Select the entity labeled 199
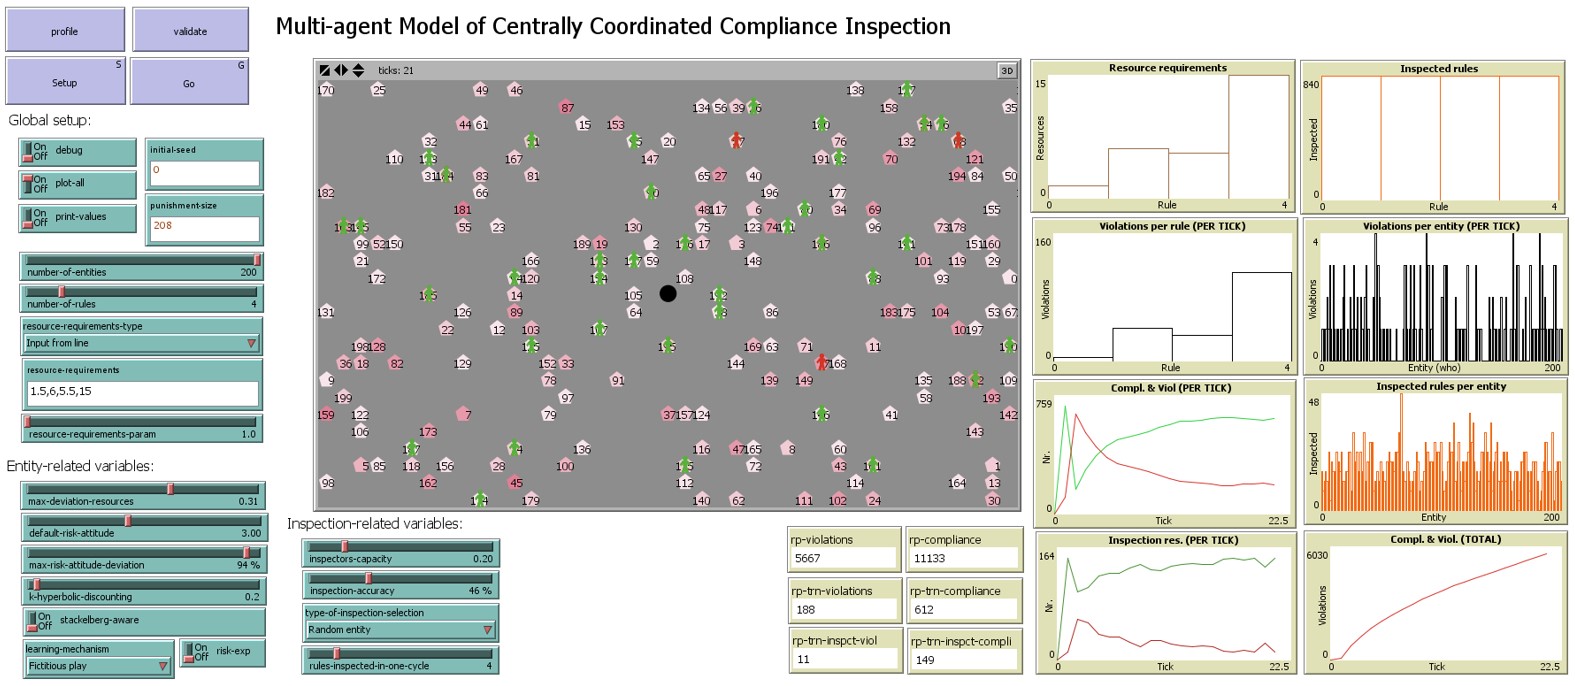Screen dimensions: 1575x686 (343, 397)
